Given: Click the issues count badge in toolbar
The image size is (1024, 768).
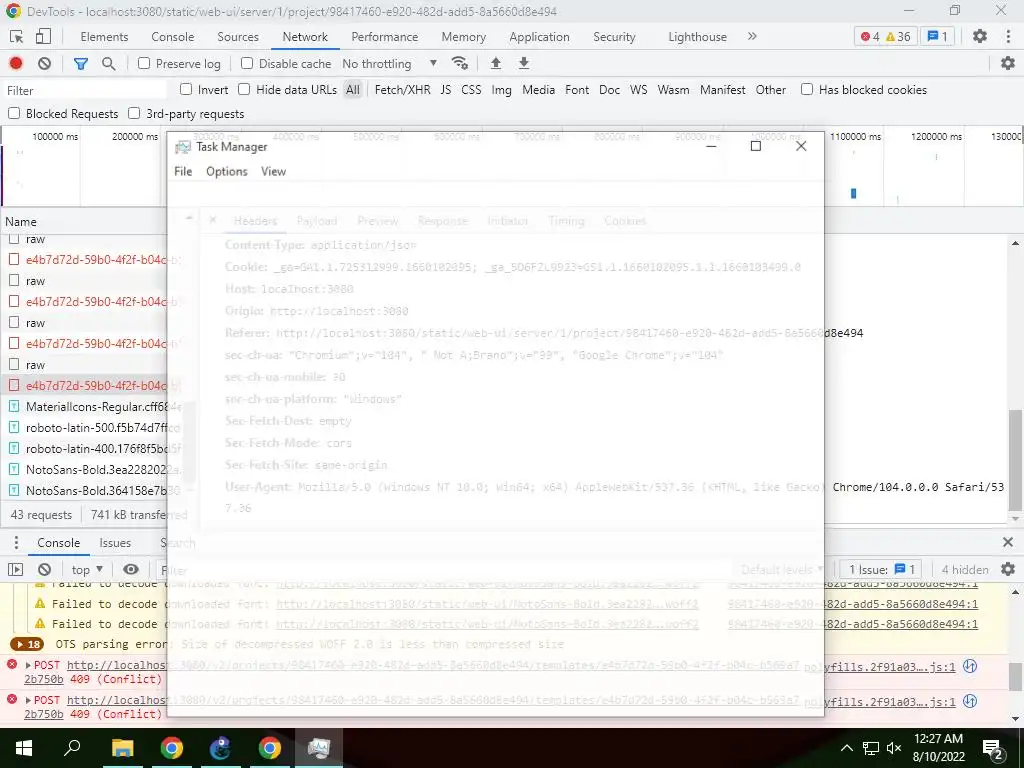Looking at the screenshot, I should click(x=938, y=37).
